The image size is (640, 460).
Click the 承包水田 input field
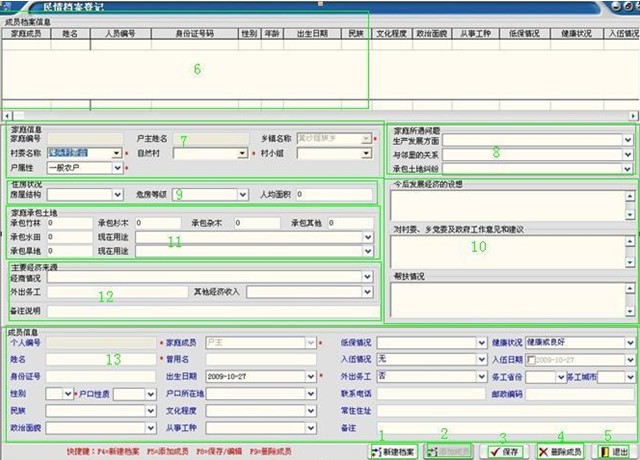[70, 237]
